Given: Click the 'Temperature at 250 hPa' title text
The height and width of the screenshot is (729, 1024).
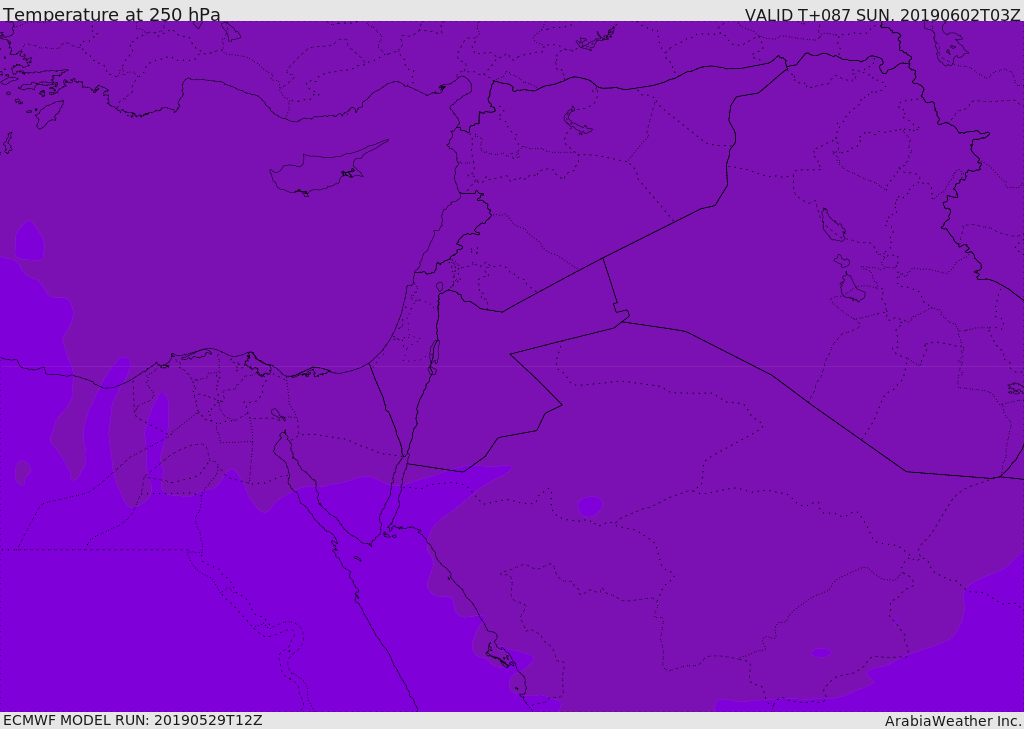Looking at the screenshot, I should tap(112, 14).
